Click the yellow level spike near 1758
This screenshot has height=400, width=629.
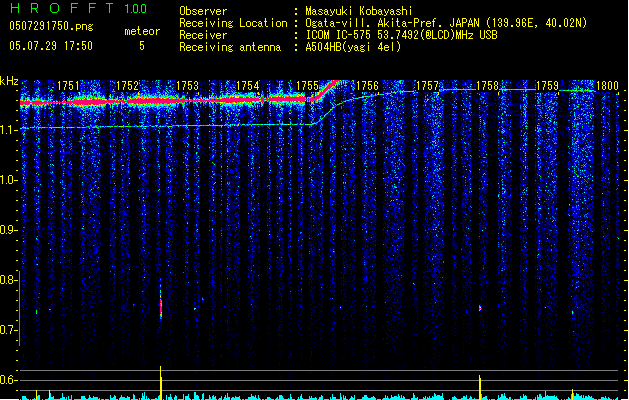click(479, 387)
